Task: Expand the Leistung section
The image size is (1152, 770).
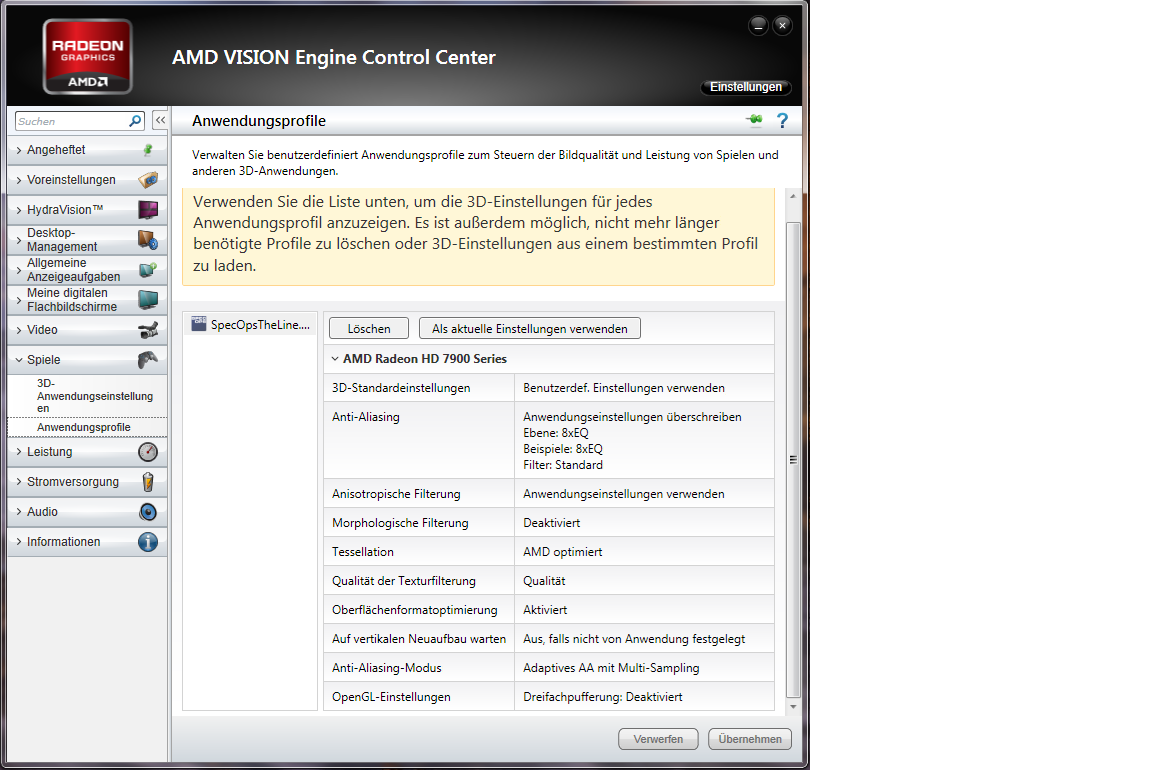Action: coord(19,452)
